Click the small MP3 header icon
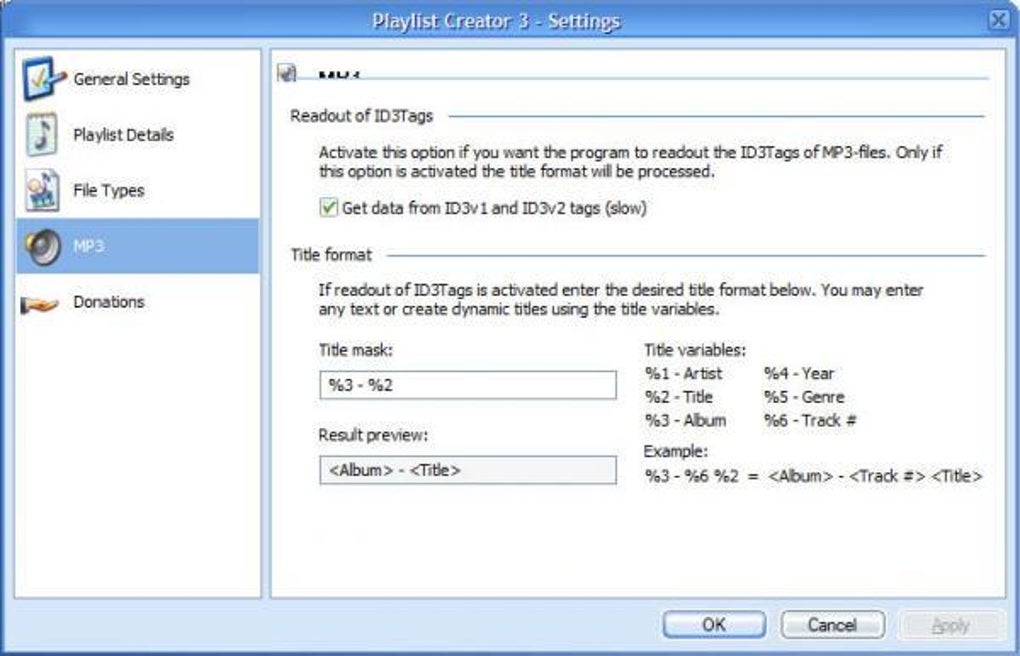This screenshot has width=1020, height=656. (287, 72)
